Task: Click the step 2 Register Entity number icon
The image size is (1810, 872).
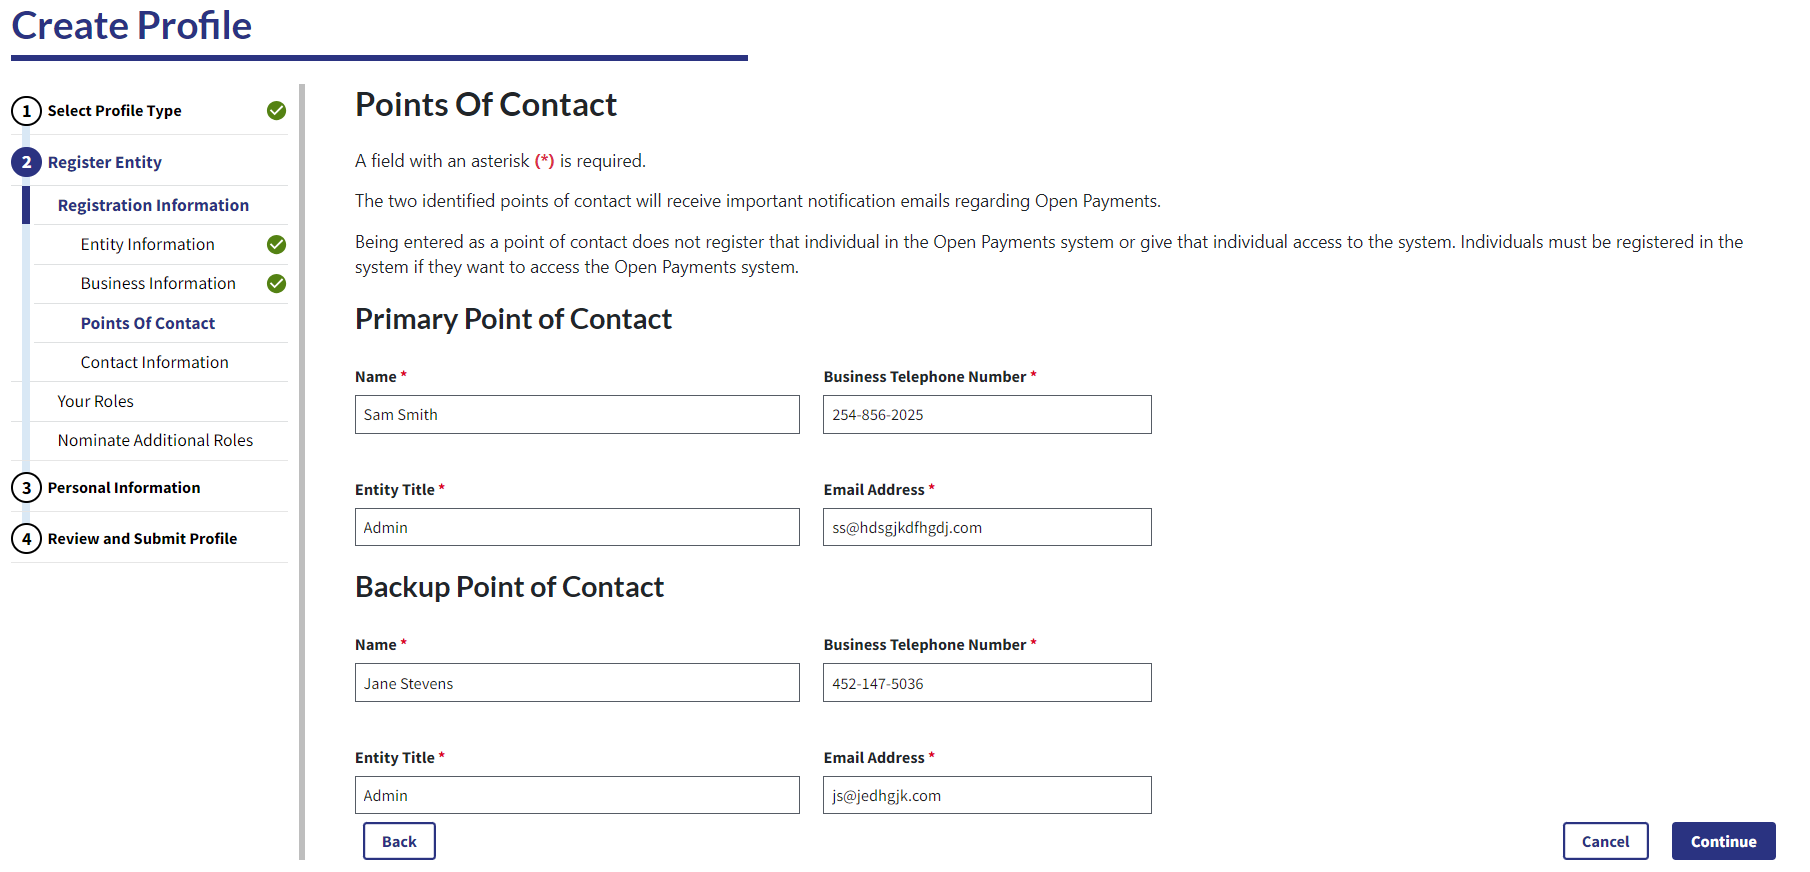Action: click(26, 162)
